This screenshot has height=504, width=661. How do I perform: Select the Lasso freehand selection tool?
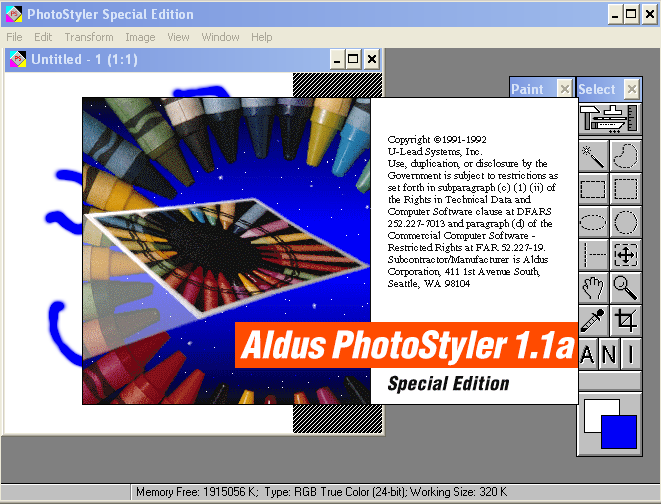[x=626, y=156]
